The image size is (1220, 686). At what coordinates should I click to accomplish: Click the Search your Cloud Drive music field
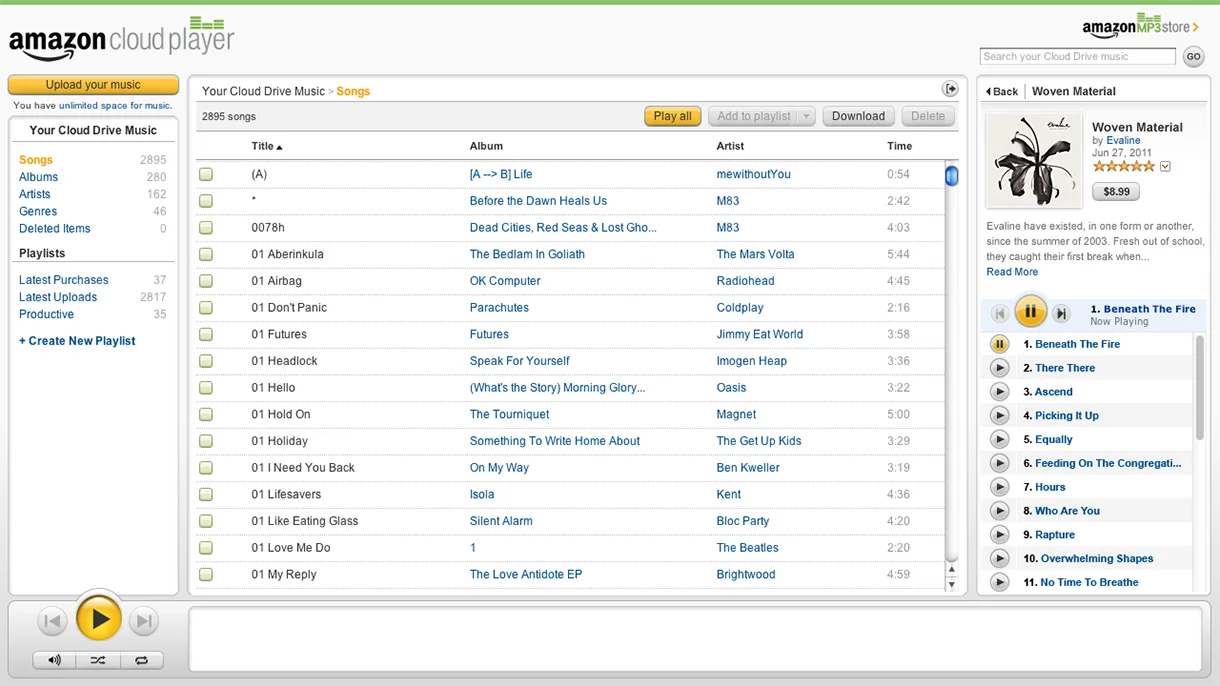1078,57
